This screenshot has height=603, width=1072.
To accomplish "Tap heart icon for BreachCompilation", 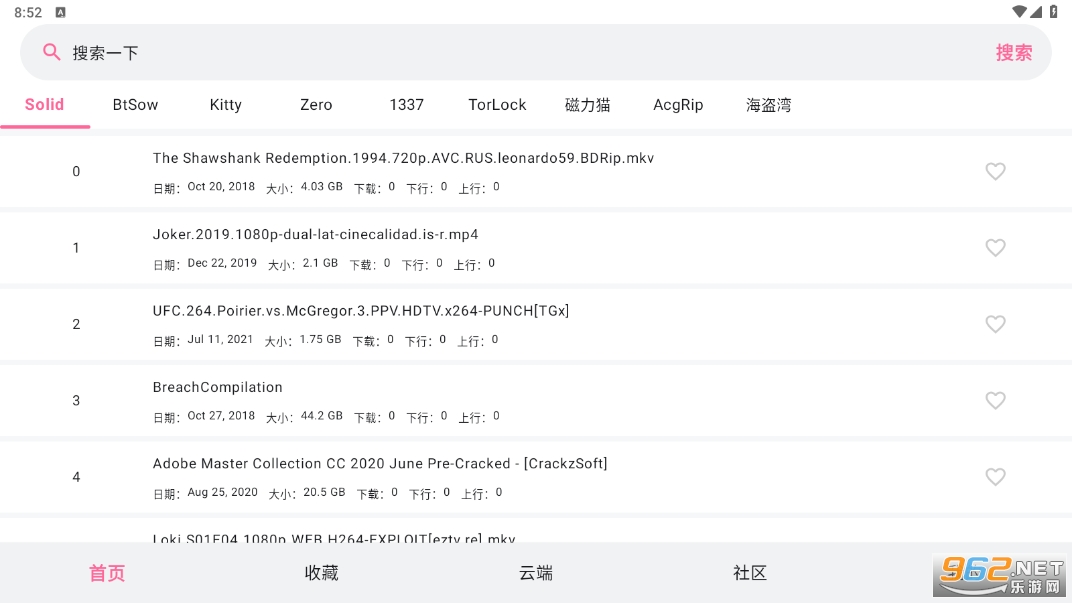I will point(994,401).
